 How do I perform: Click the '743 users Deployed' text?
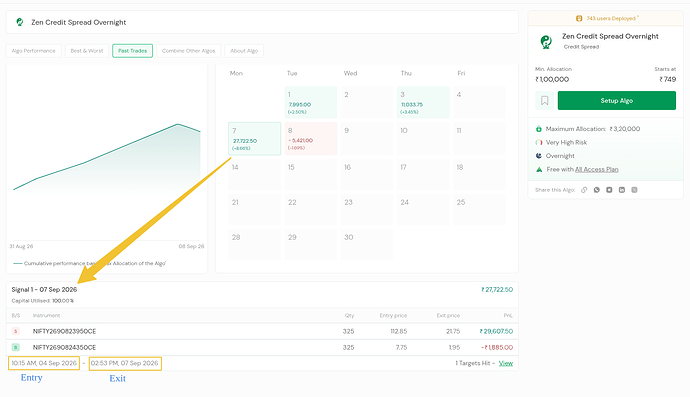(611, 18)
